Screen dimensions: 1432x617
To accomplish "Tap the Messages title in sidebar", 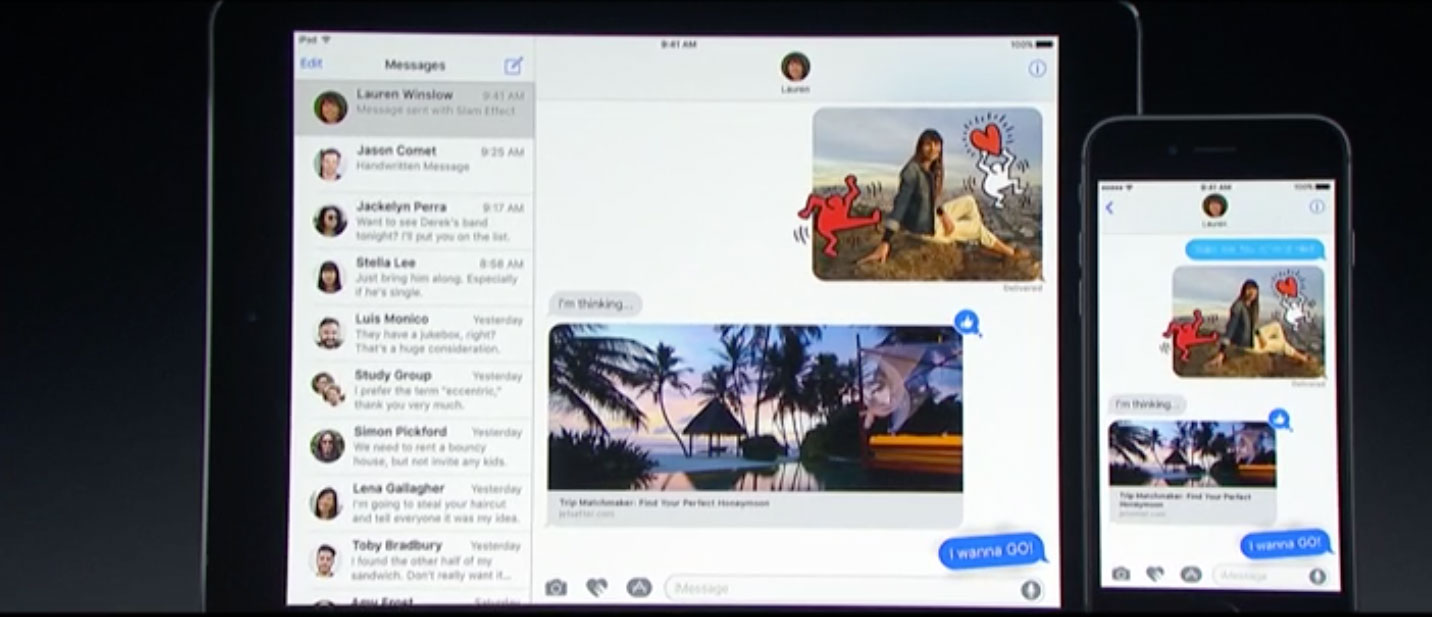I will (415, 65).
